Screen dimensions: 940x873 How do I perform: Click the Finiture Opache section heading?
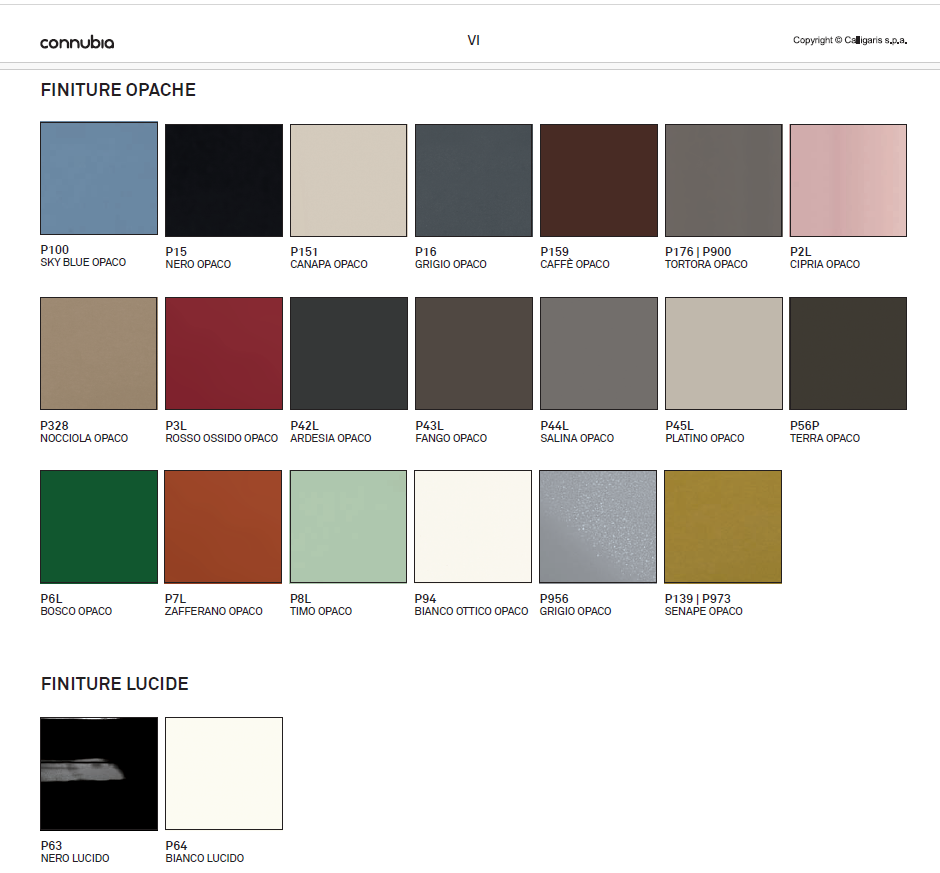click(x=118, y=90)
